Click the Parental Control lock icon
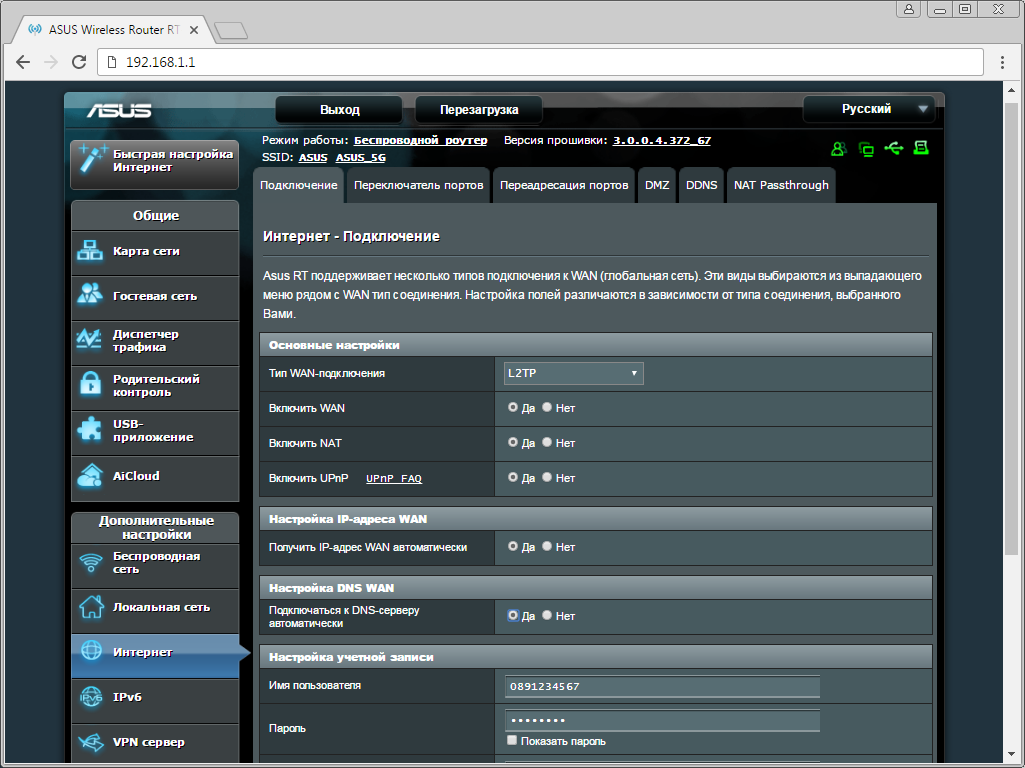1025x768 pixels. tap(90, 384)
